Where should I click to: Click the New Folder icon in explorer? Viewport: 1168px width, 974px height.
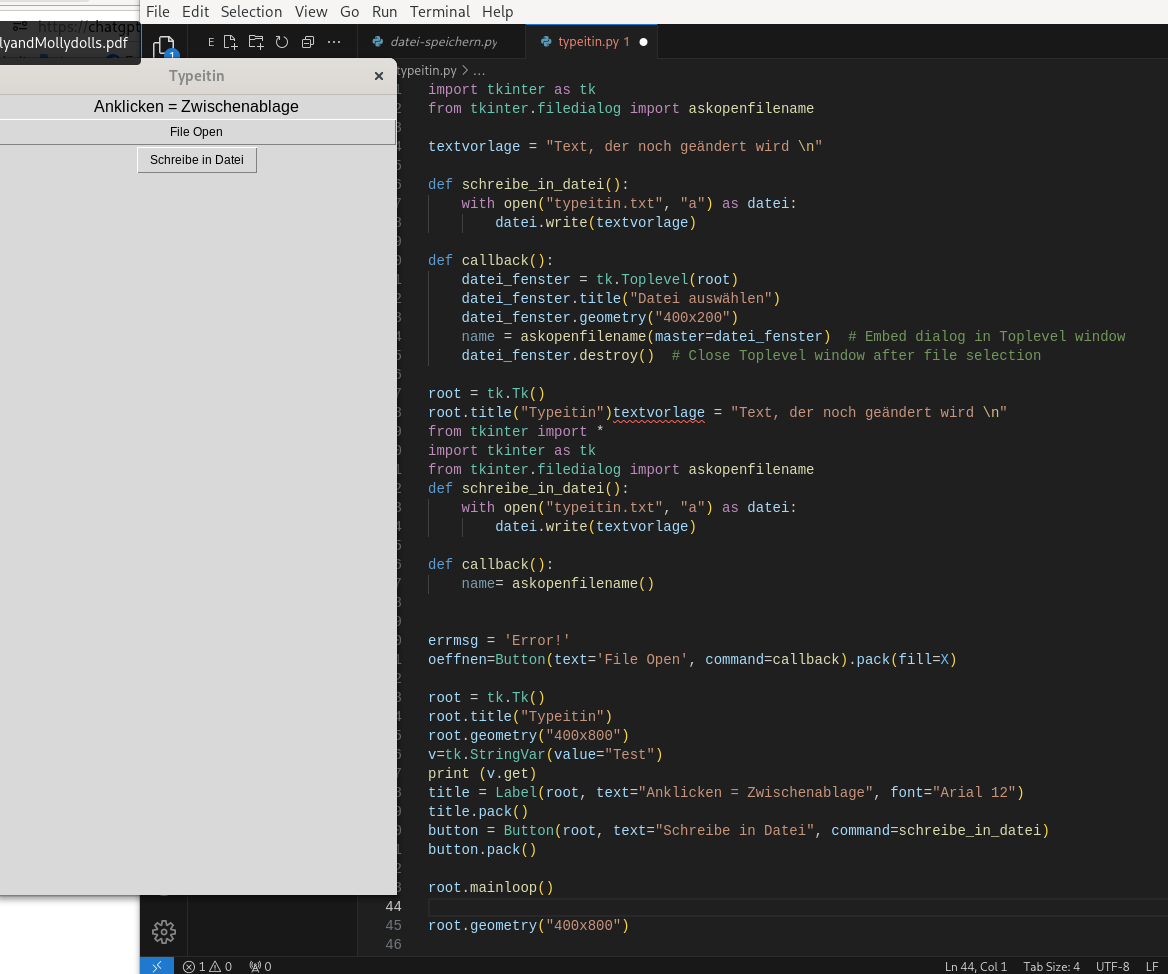(256, 42)
